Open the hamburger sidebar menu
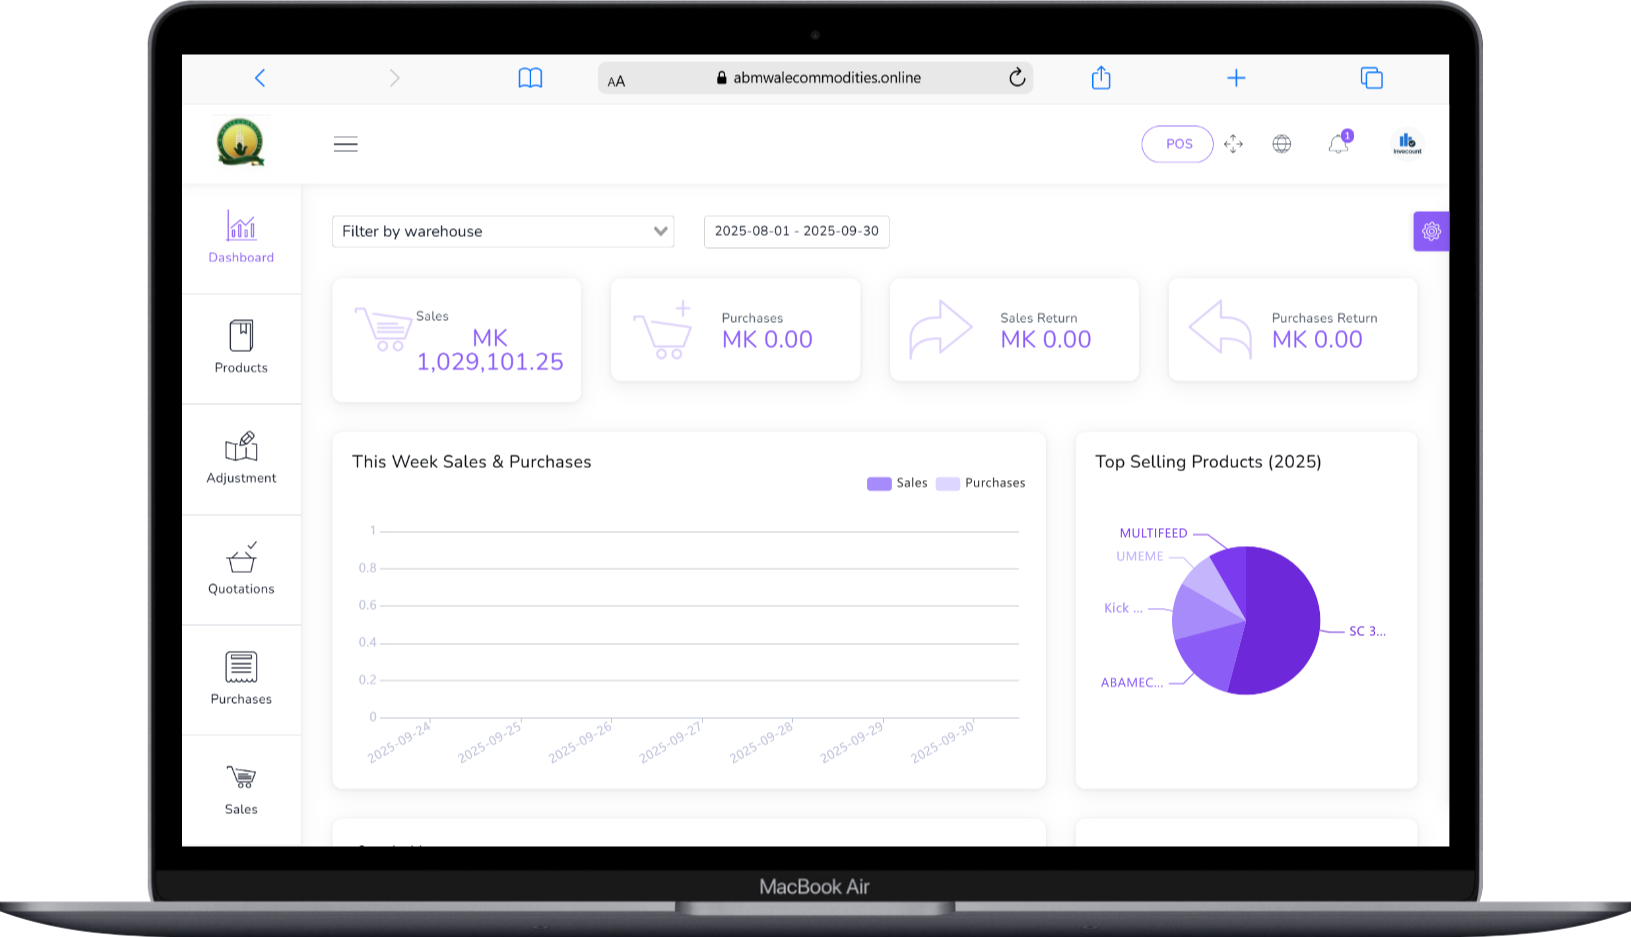This screenshot has width=1631, height=937. coord(345,144)
